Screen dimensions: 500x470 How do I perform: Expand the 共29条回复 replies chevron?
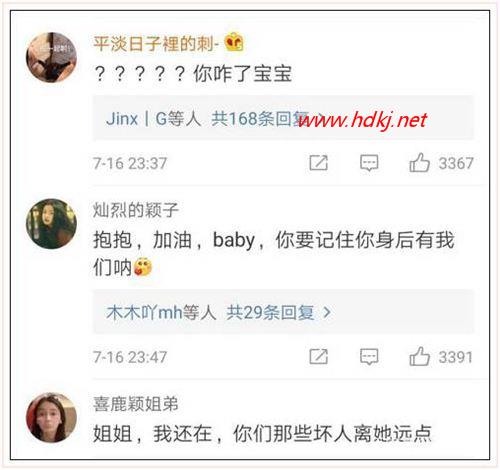pyautogui.click(x=327, y=312)
